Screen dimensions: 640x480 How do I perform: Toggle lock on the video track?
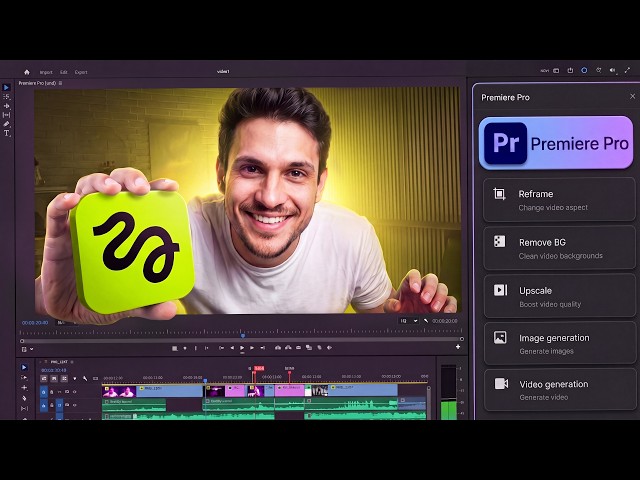coord(51,392)
